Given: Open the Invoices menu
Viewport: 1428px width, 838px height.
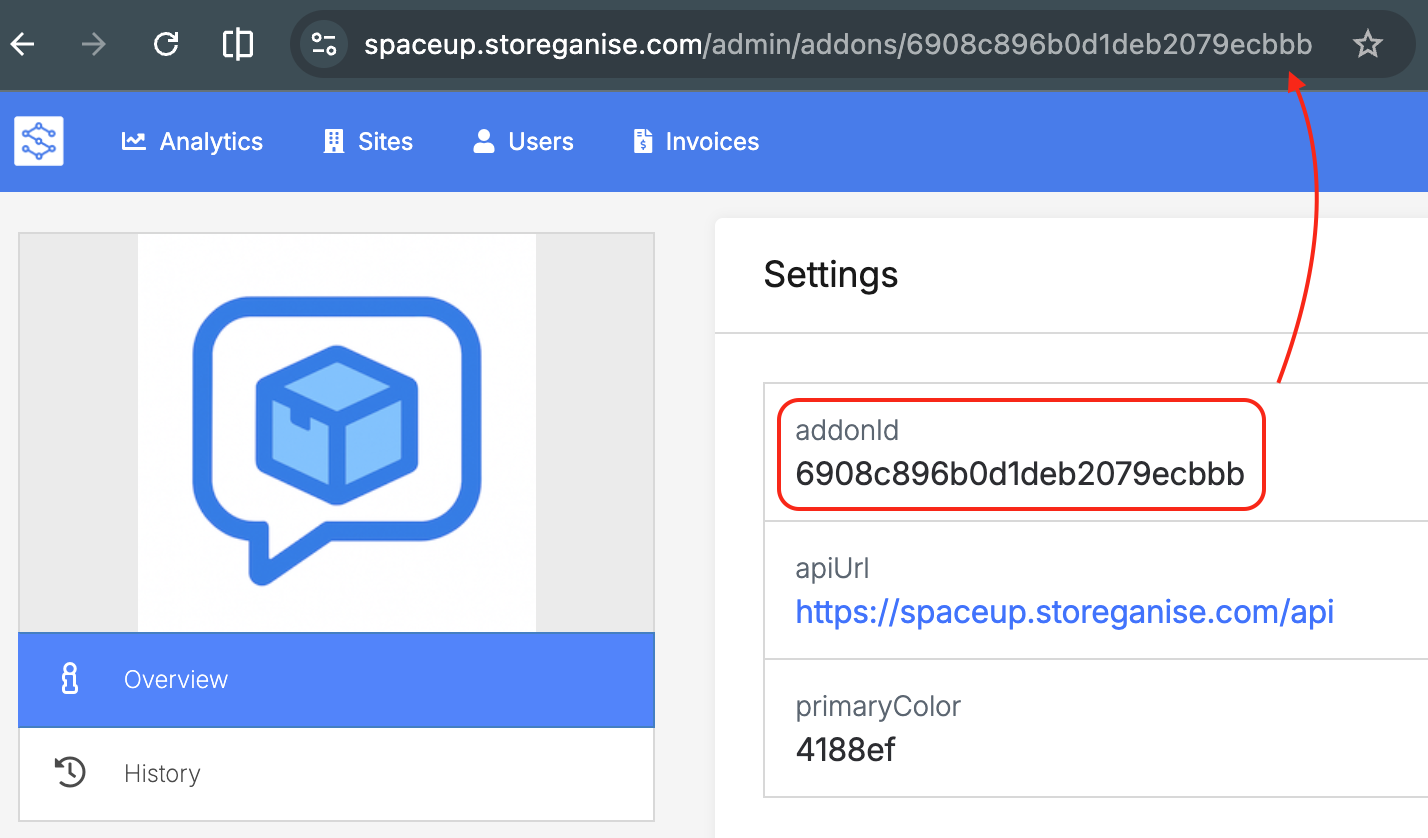Looking at the screenshot, I should [x=696, y=141].
